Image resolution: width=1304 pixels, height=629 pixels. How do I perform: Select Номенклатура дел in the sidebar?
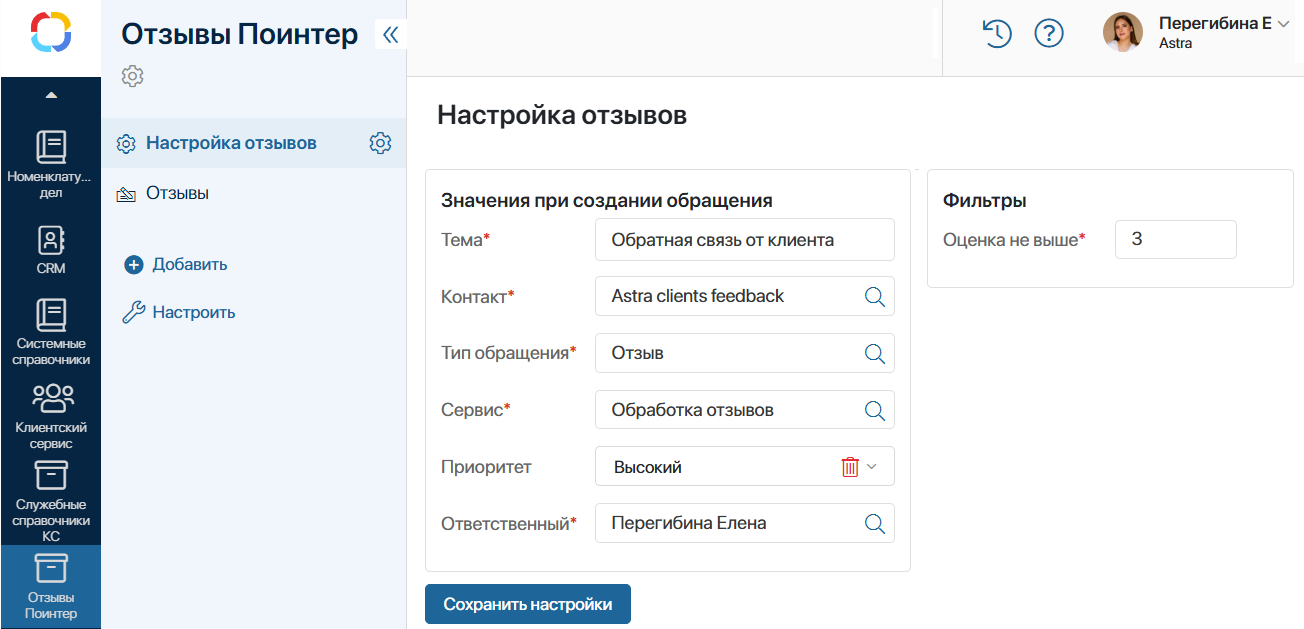point(50,160)
